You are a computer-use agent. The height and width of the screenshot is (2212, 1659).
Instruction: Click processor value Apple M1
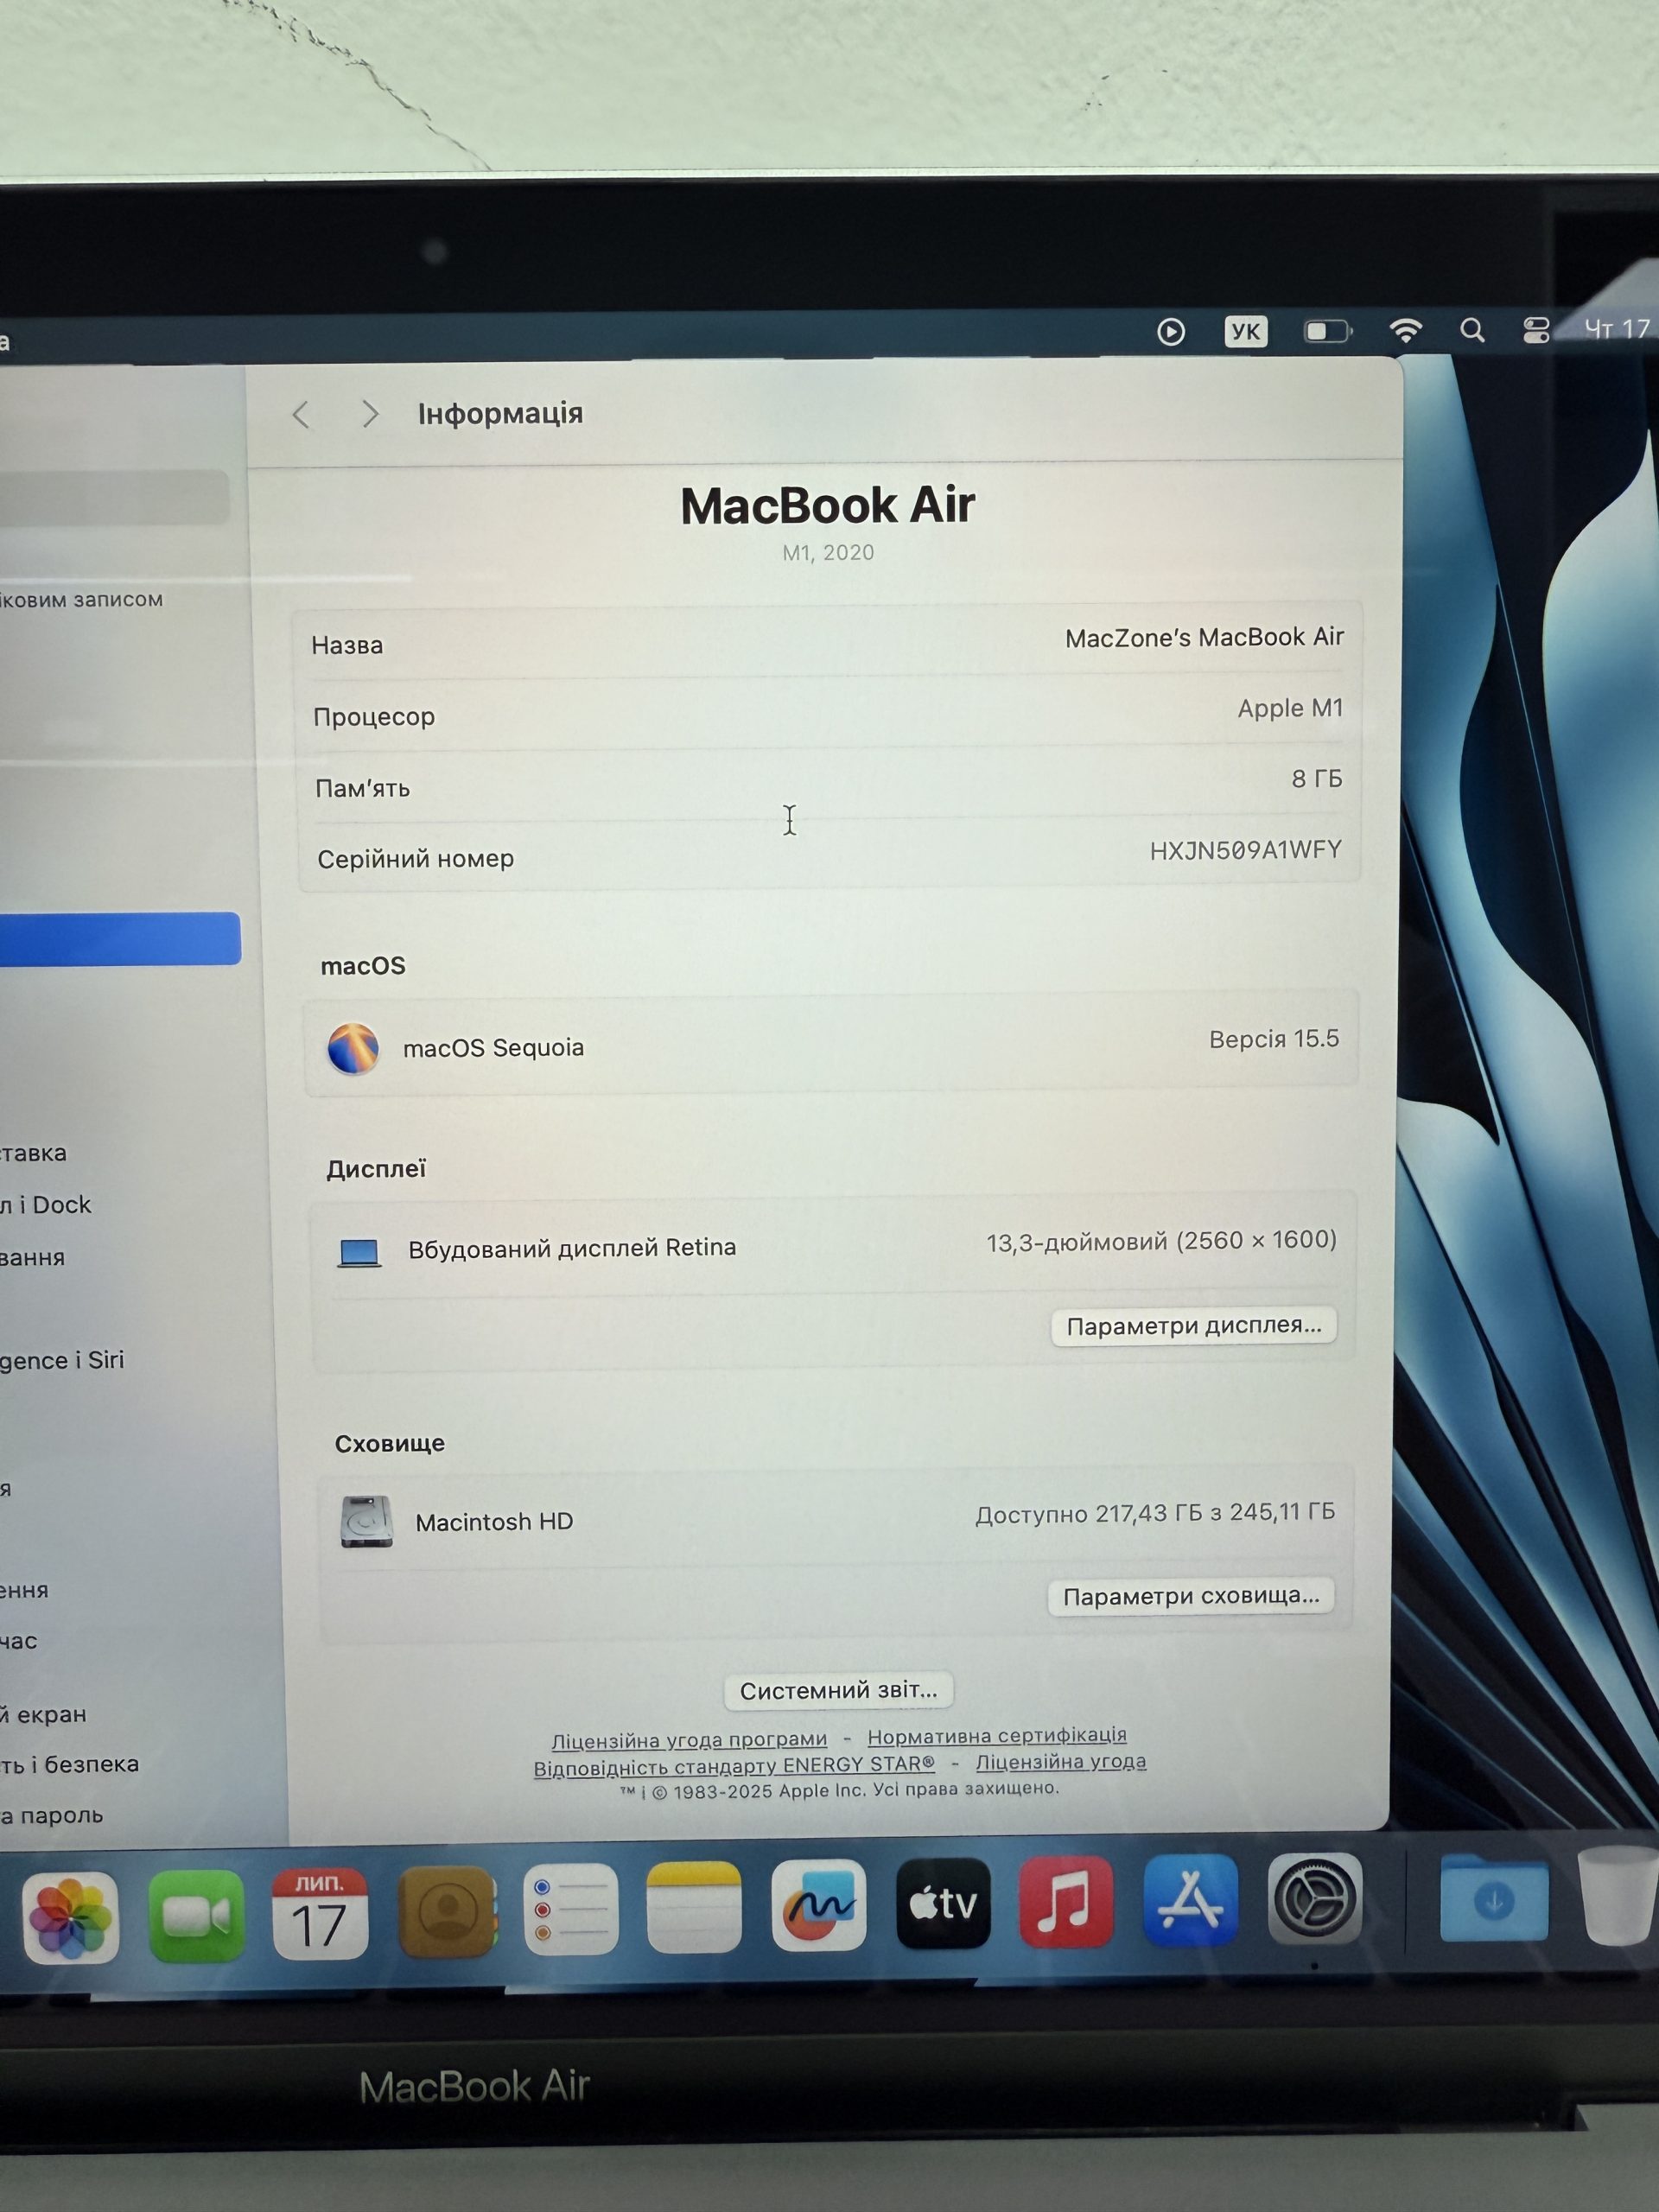[x=1290, y=708]
